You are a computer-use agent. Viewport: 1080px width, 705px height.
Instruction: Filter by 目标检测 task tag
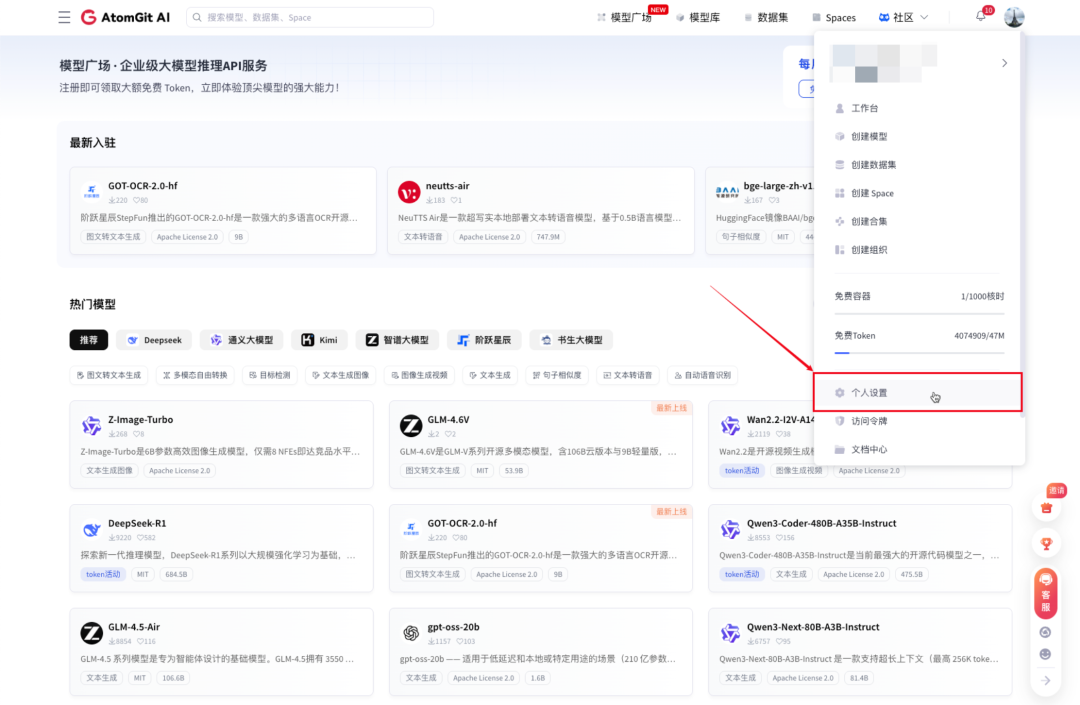click(x=269, y=375)
